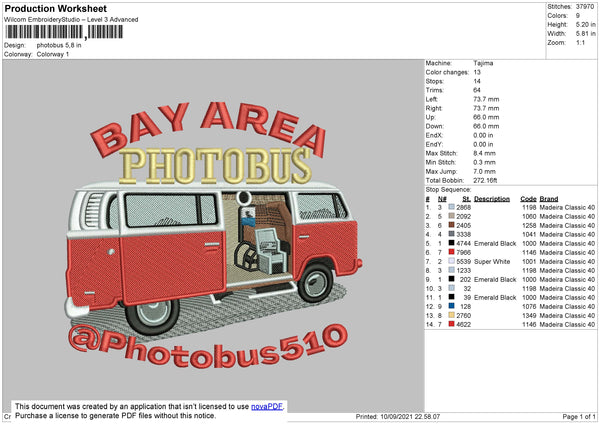
Task: Click 'Emerald Black' description in stop 5
Action: click(495, 243)
